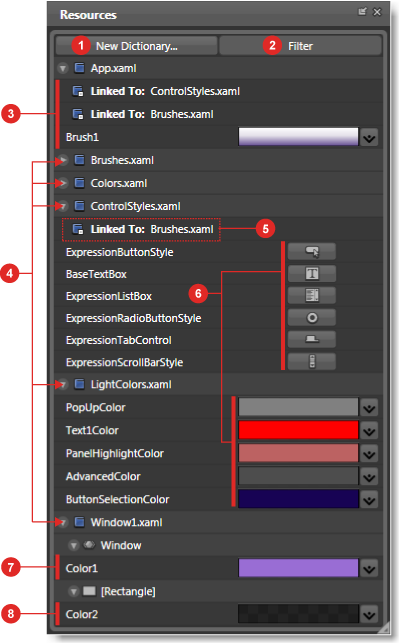Select the Brush1 resource name
This screenshot has width=399, height=643.
pyautogui.click(x=82, y=137)
